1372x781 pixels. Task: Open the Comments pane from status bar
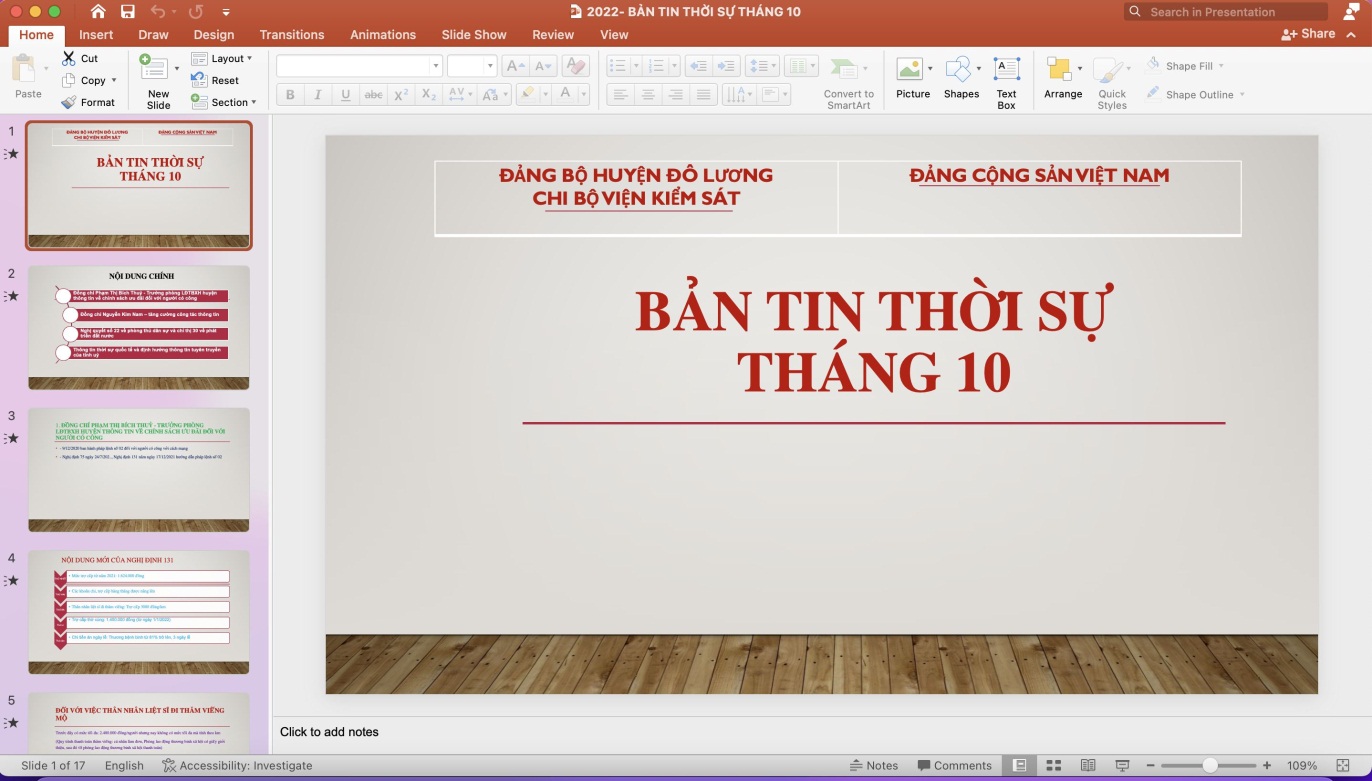click(954, 766)
